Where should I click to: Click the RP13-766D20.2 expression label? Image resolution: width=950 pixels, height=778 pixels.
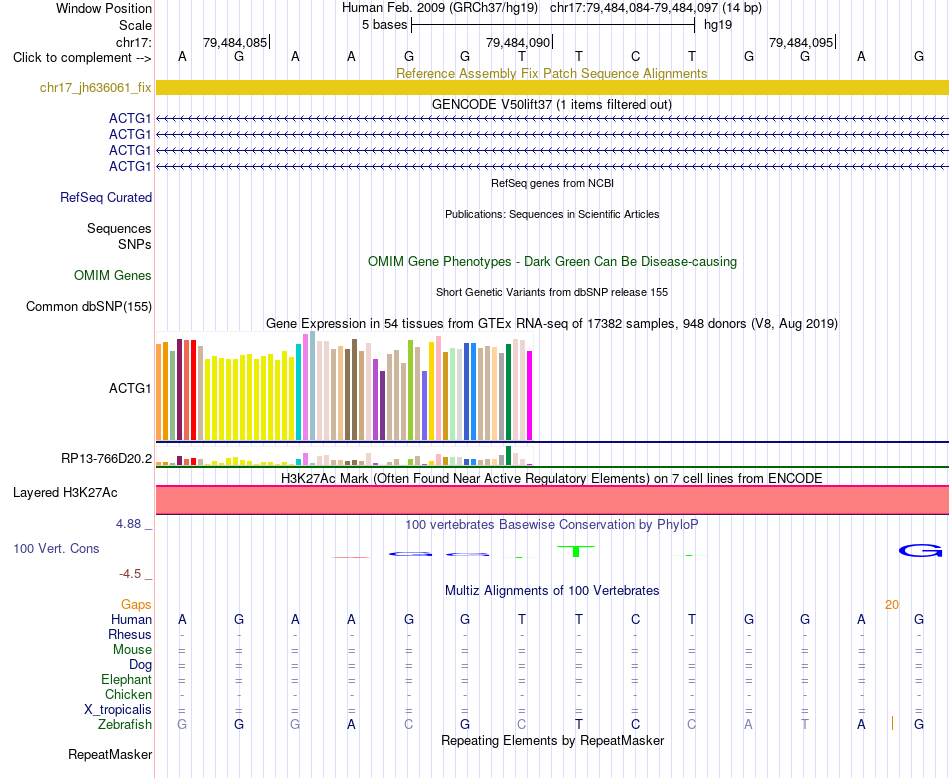pyautogui.click(x=106, y=459)
